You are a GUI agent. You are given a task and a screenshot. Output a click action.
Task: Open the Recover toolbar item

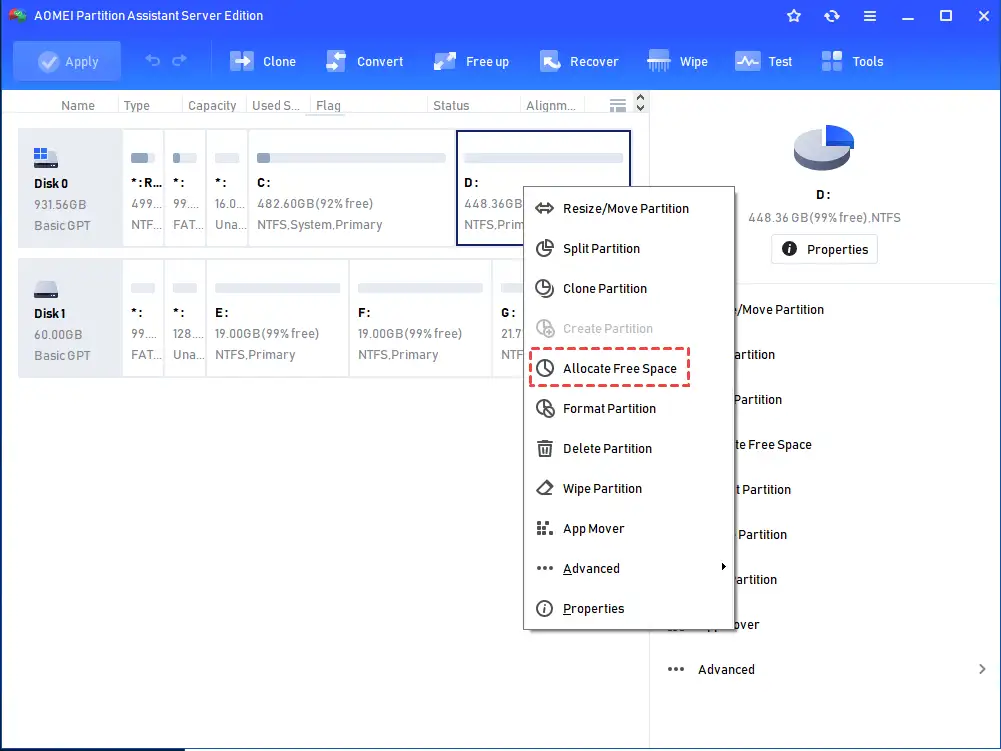pos(578,61)
